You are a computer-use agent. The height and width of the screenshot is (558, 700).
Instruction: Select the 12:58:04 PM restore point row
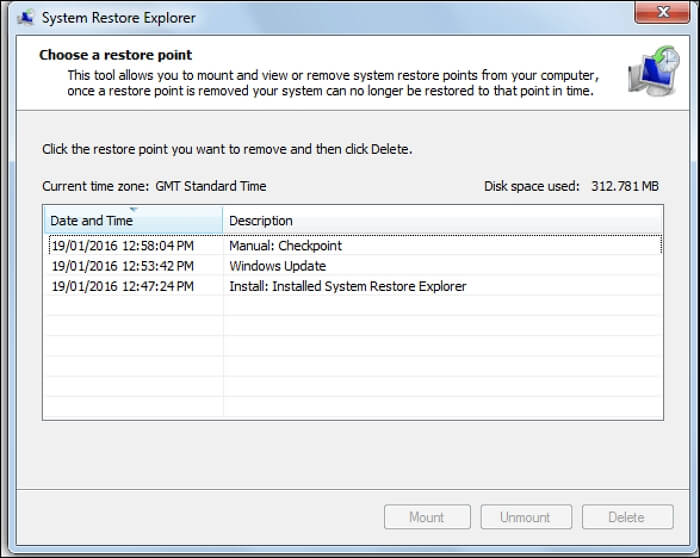pyautogui.click(x=354, y=245)
